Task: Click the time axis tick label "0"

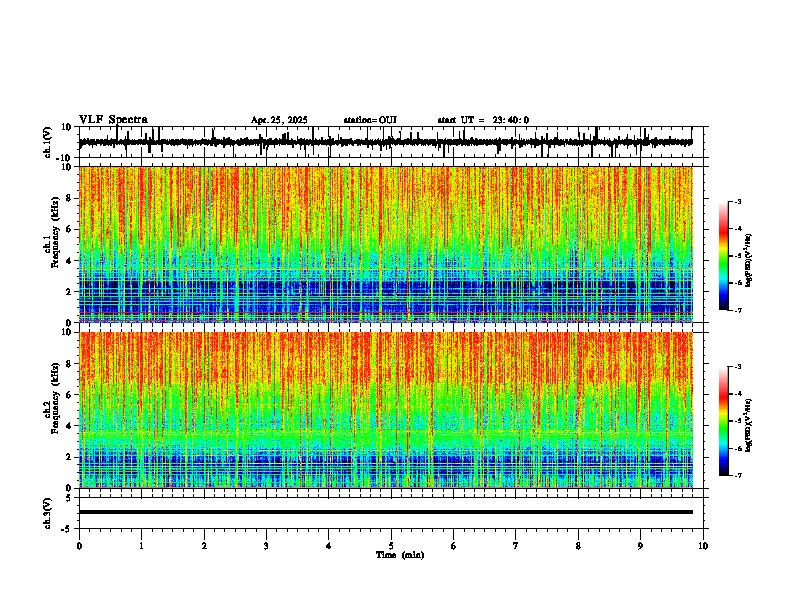Action: 79,546
